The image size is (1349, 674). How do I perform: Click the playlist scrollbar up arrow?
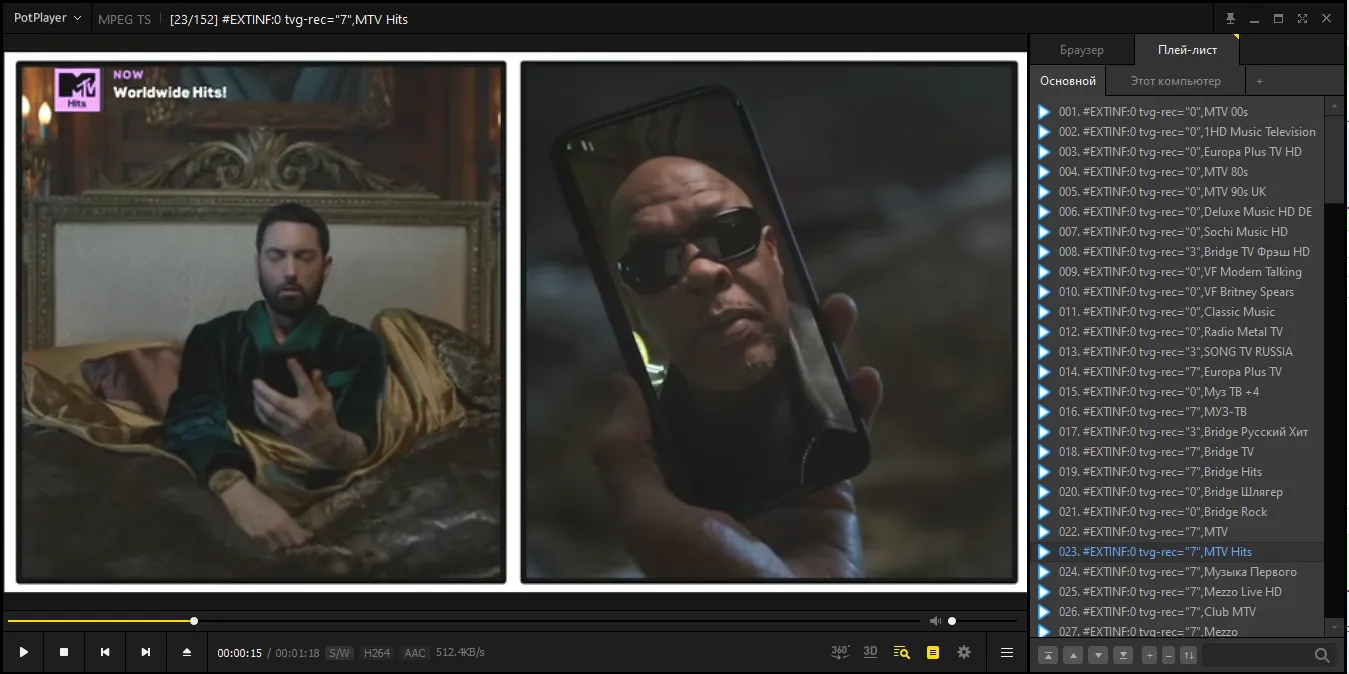click(1334, 105)
